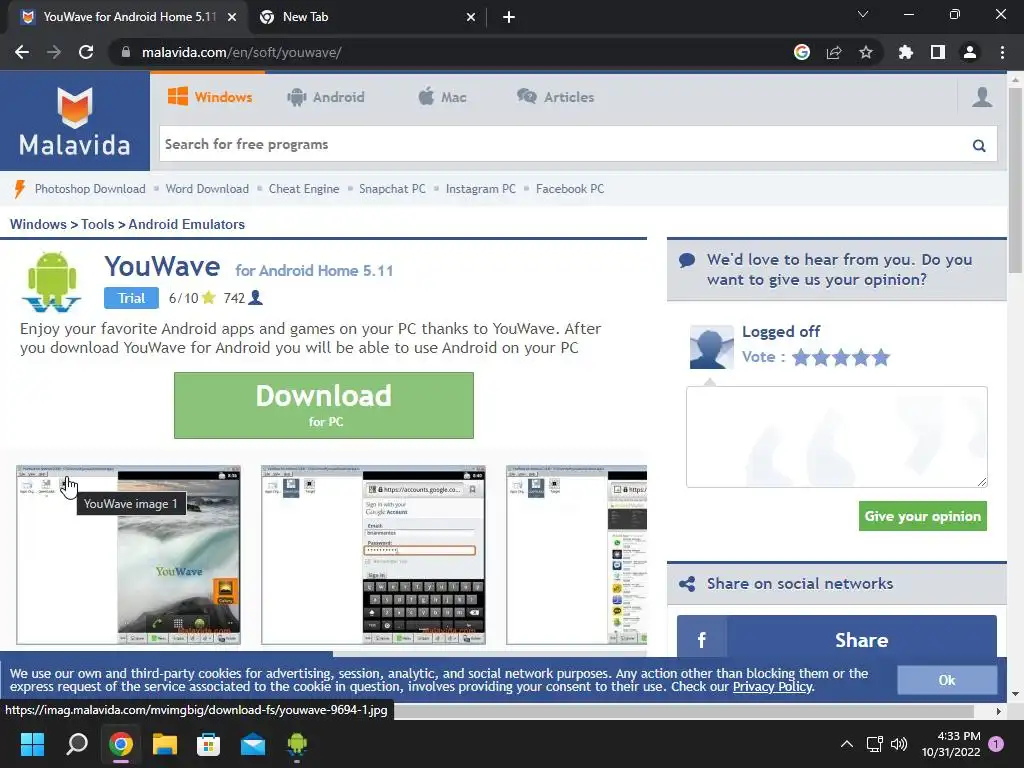Image resolution: width=1024 pixels, height=768 pixels.
Task: Click the Facebook f icon
Action: coord(702,640)
